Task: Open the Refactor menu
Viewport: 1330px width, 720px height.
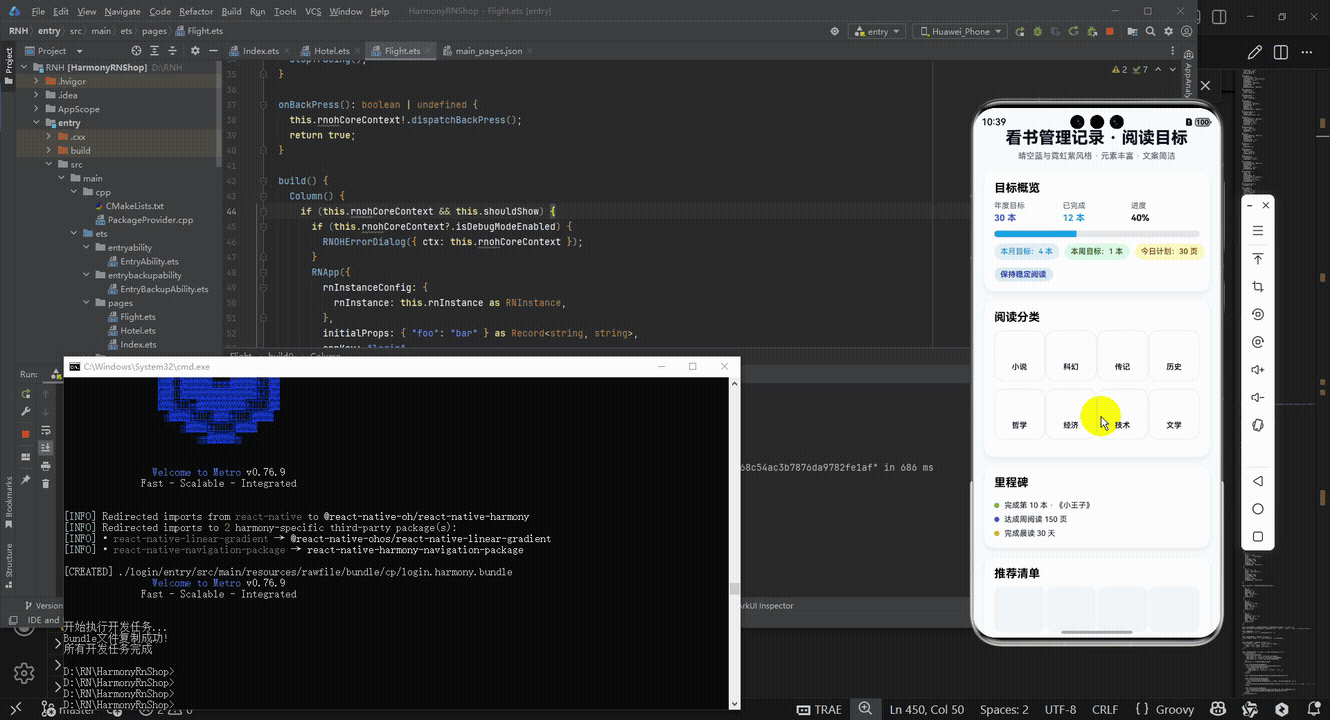Action: [196, 11]
